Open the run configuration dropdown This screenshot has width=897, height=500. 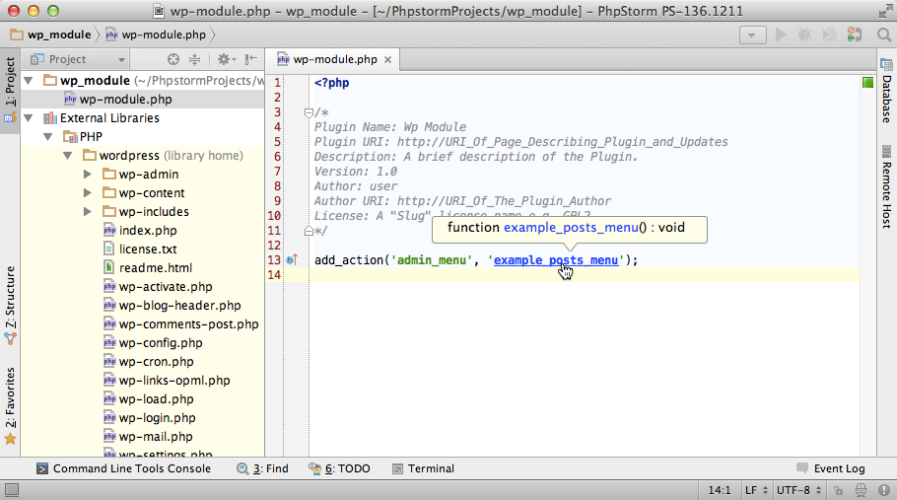(x=752, y=35)
